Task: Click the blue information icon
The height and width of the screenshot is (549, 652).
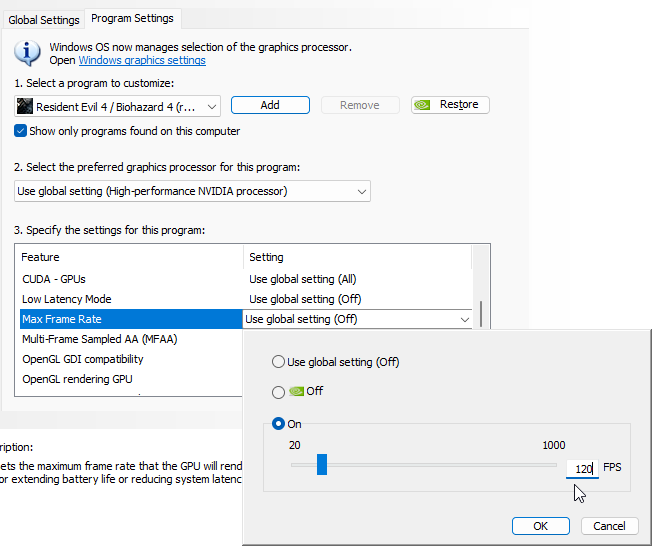Action: (x=30, y=52)
